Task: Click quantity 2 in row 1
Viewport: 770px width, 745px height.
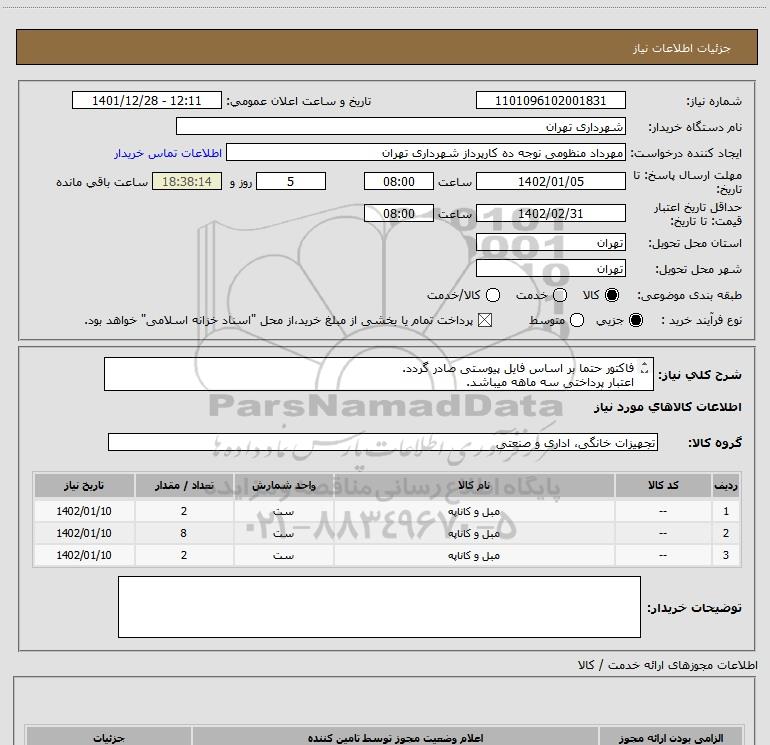Action: point(184,511)
